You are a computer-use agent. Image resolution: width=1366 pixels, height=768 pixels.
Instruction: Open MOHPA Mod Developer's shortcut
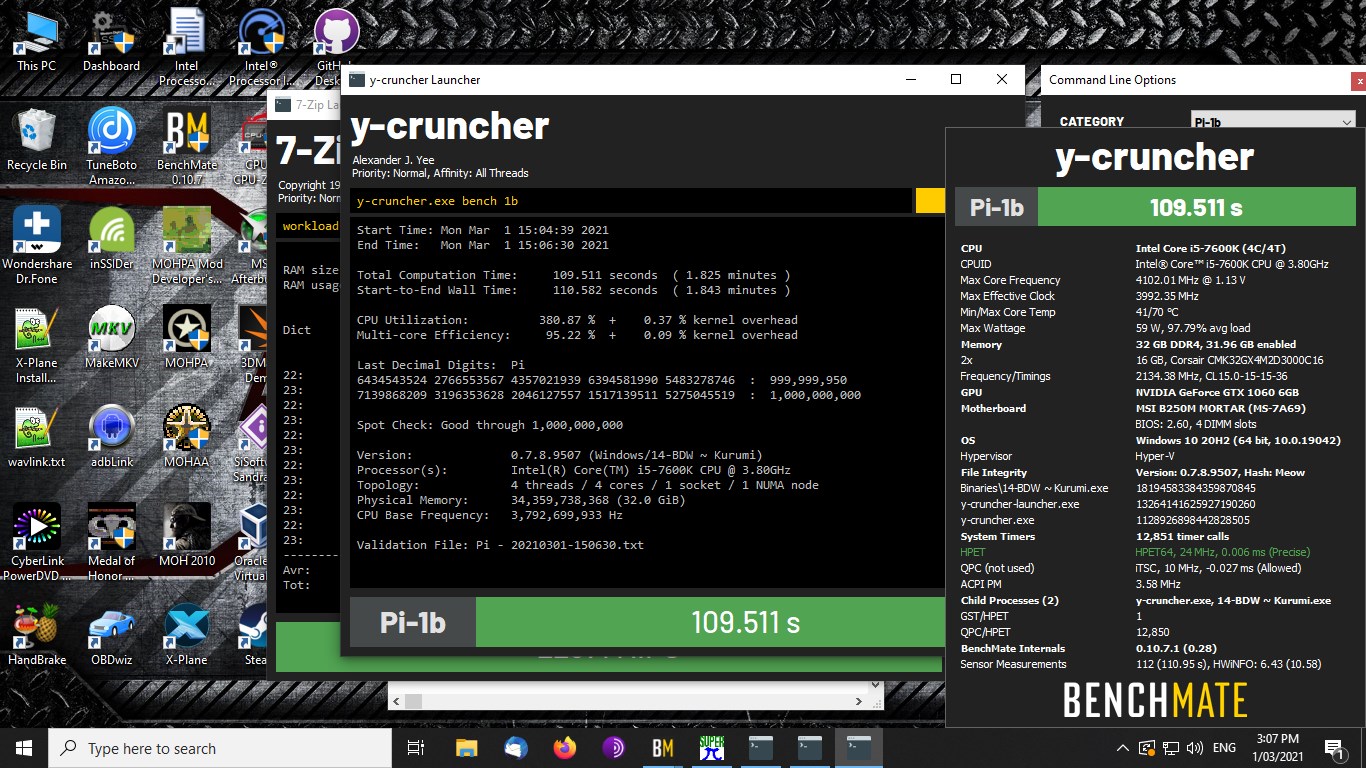pos(187,245)
